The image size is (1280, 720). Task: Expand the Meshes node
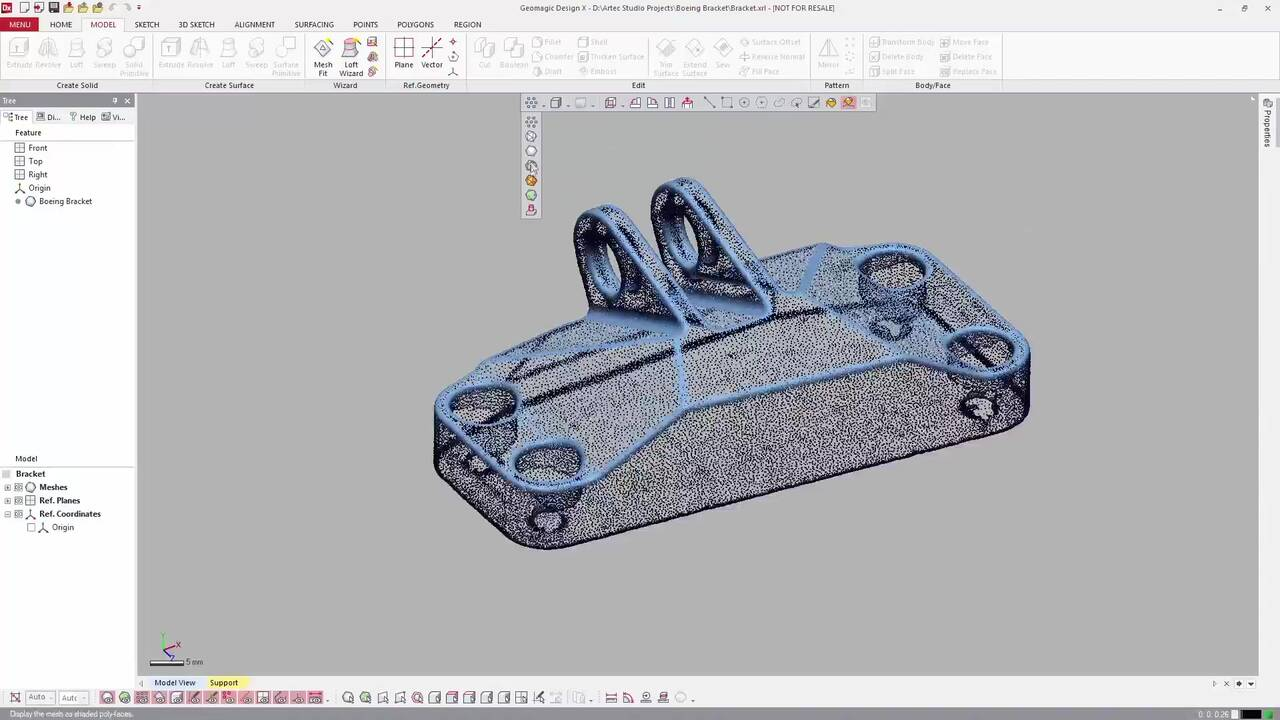pos(8,487)
